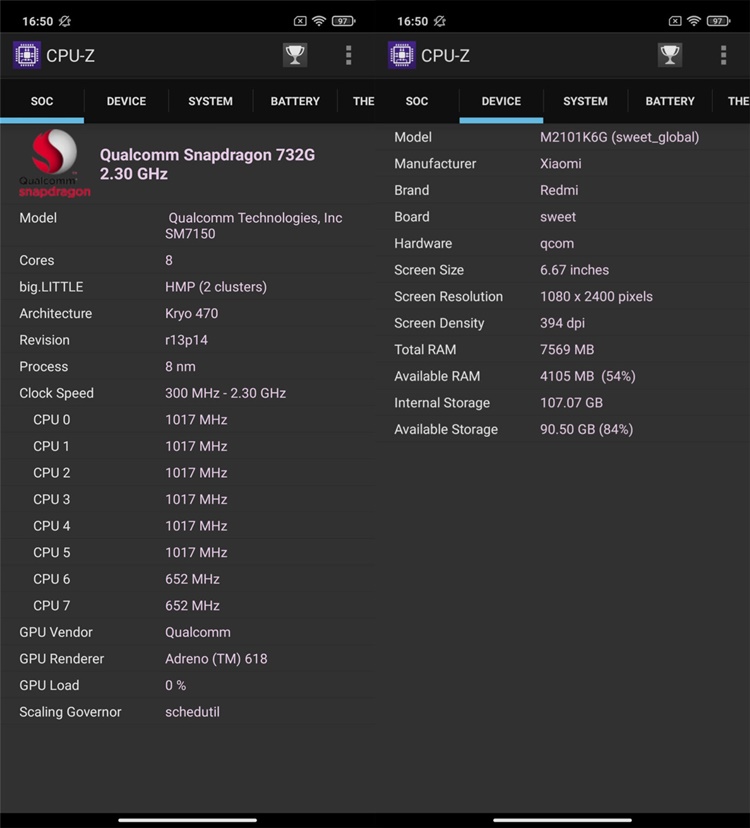This screenshot has height=828, width=750.
Task: Tap CPU 7 row at 652 MHz
Action: click(x=188, y=606)
